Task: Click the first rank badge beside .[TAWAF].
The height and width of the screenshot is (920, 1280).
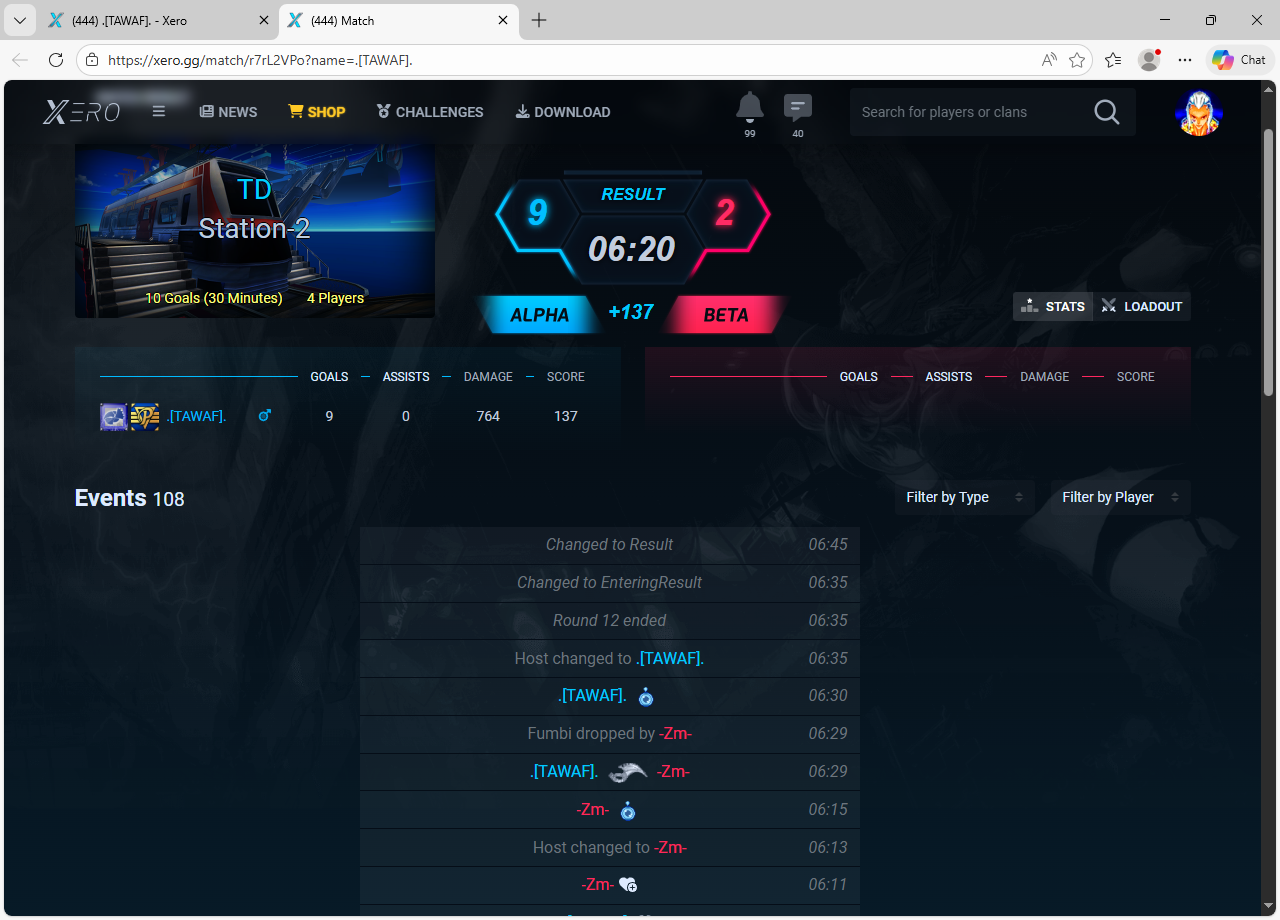Action: click(x=113, y=416)
